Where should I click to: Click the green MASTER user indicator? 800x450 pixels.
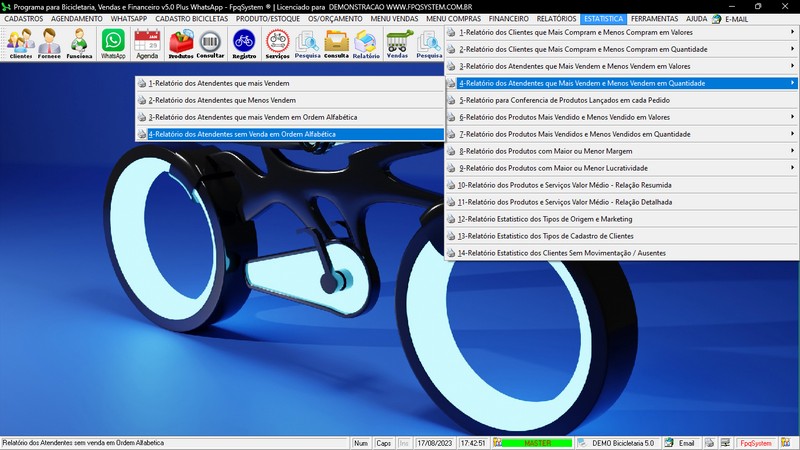[537, 443]
